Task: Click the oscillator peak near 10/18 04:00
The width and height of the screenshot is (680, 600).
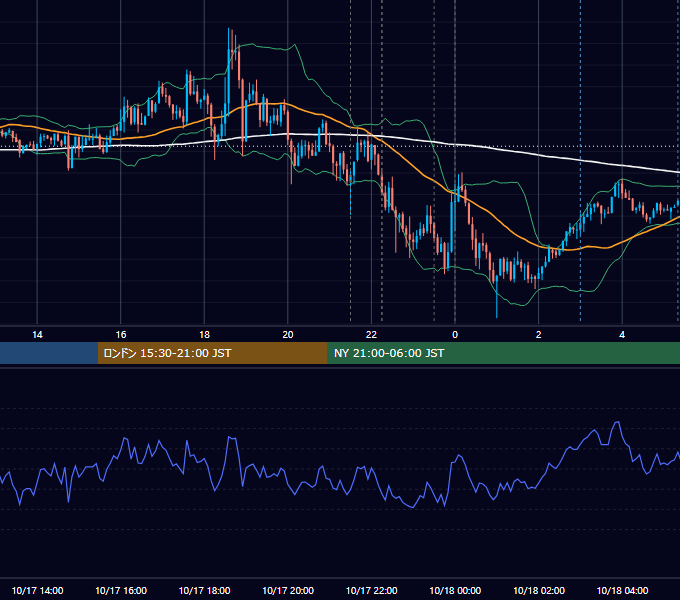Action: [x=617, y=422]
